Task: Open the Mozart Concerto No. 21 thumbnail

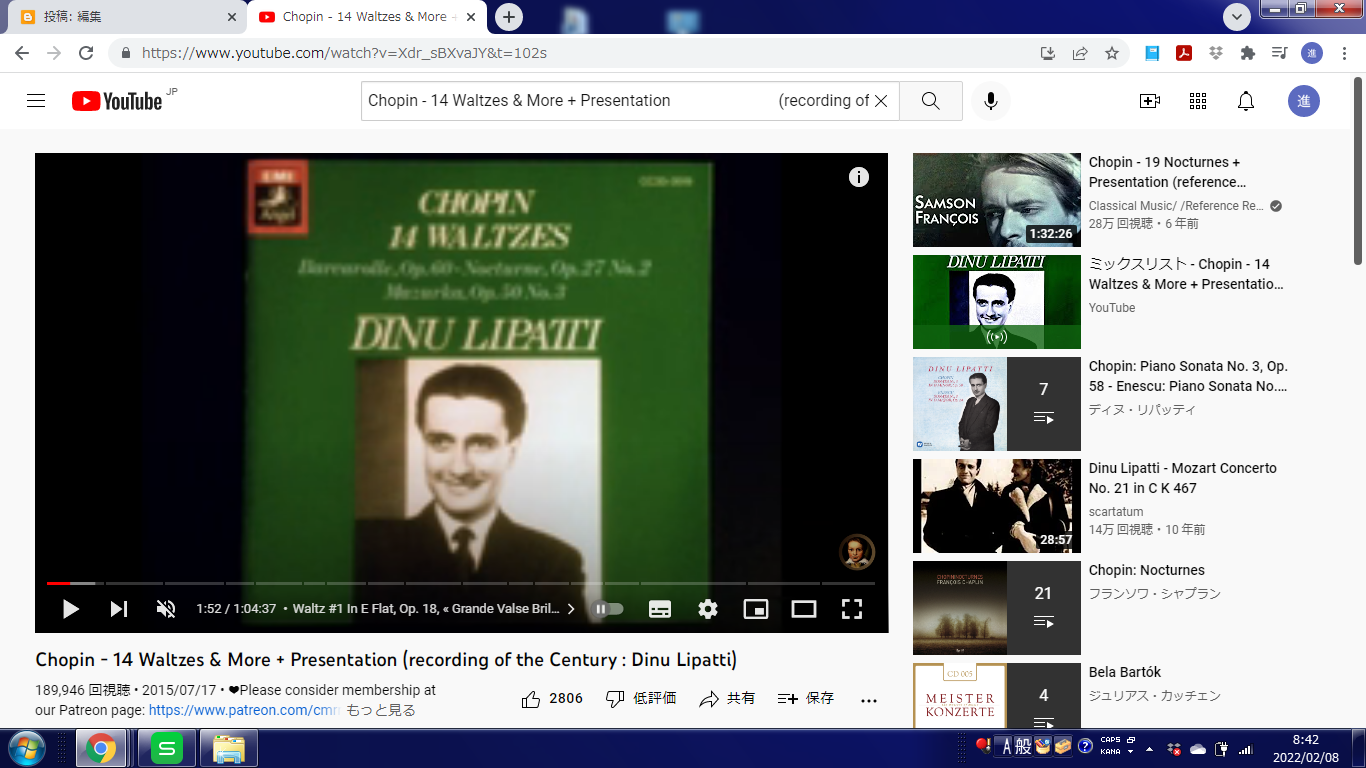Action: tap(997, 506)
